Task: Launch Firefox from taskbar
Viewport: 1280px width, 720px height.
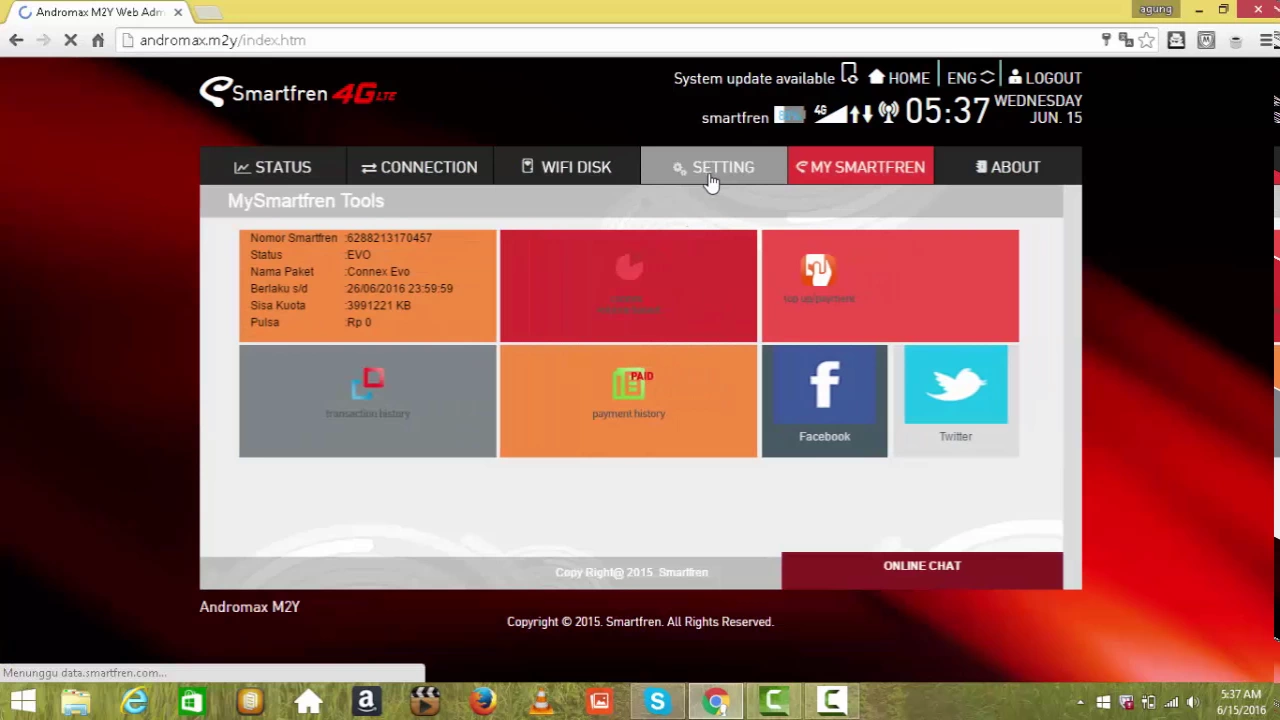Action: [x=483, y=702]
